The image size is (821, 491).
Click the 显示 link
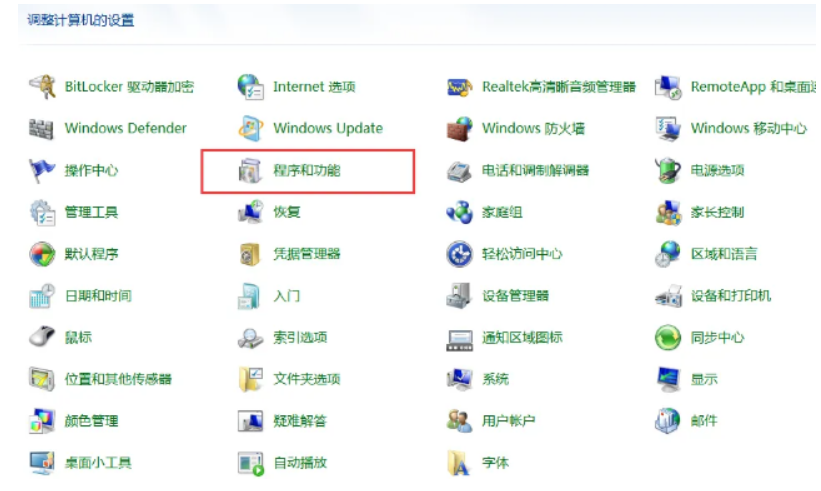click(x=704, y=379)
